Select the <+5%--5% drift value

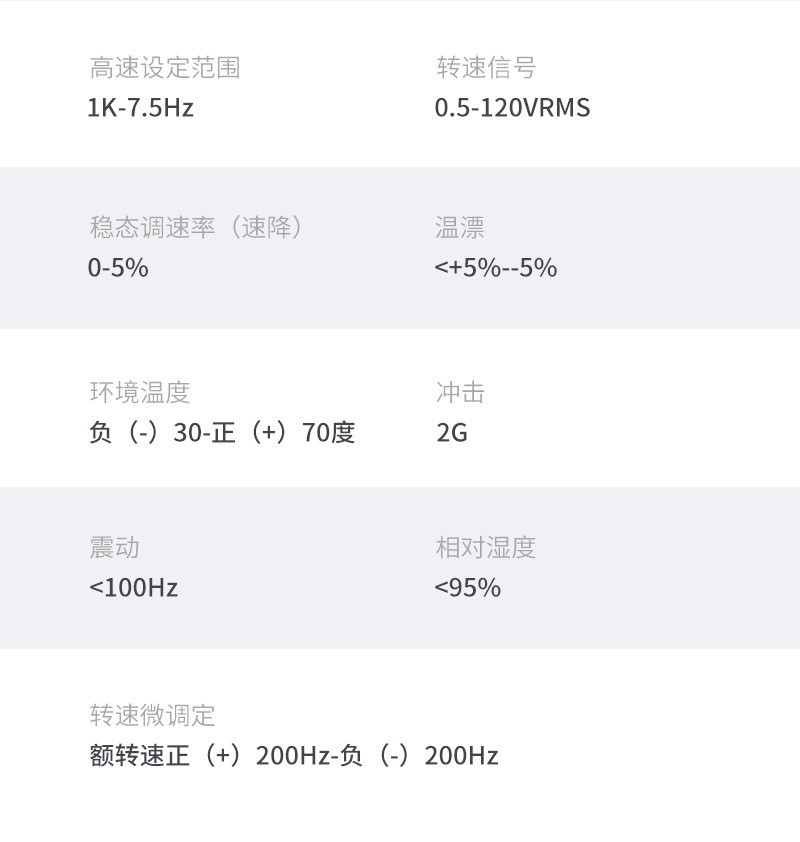496,268
